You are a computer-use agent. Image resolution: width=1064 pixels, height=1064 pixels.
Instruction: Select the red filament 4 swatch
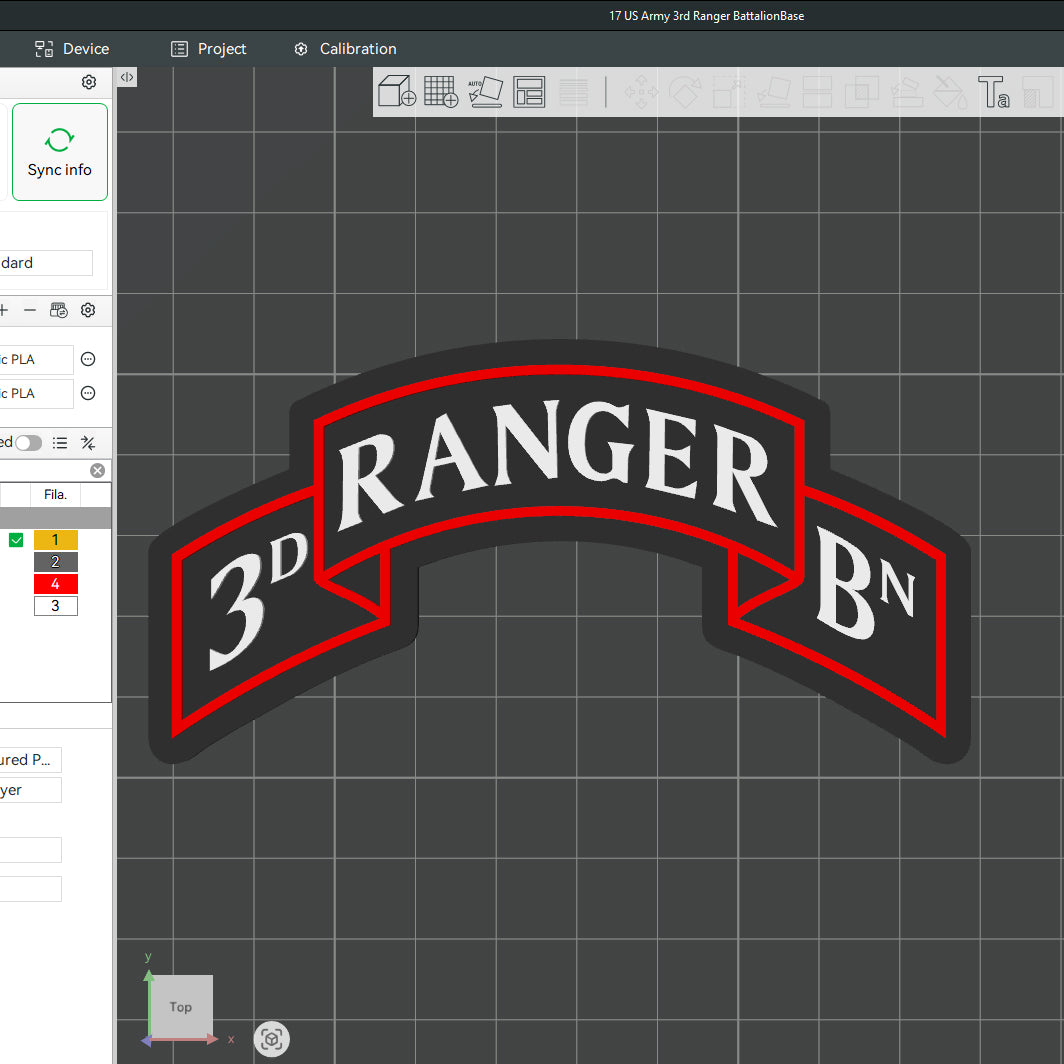point(55,583)
